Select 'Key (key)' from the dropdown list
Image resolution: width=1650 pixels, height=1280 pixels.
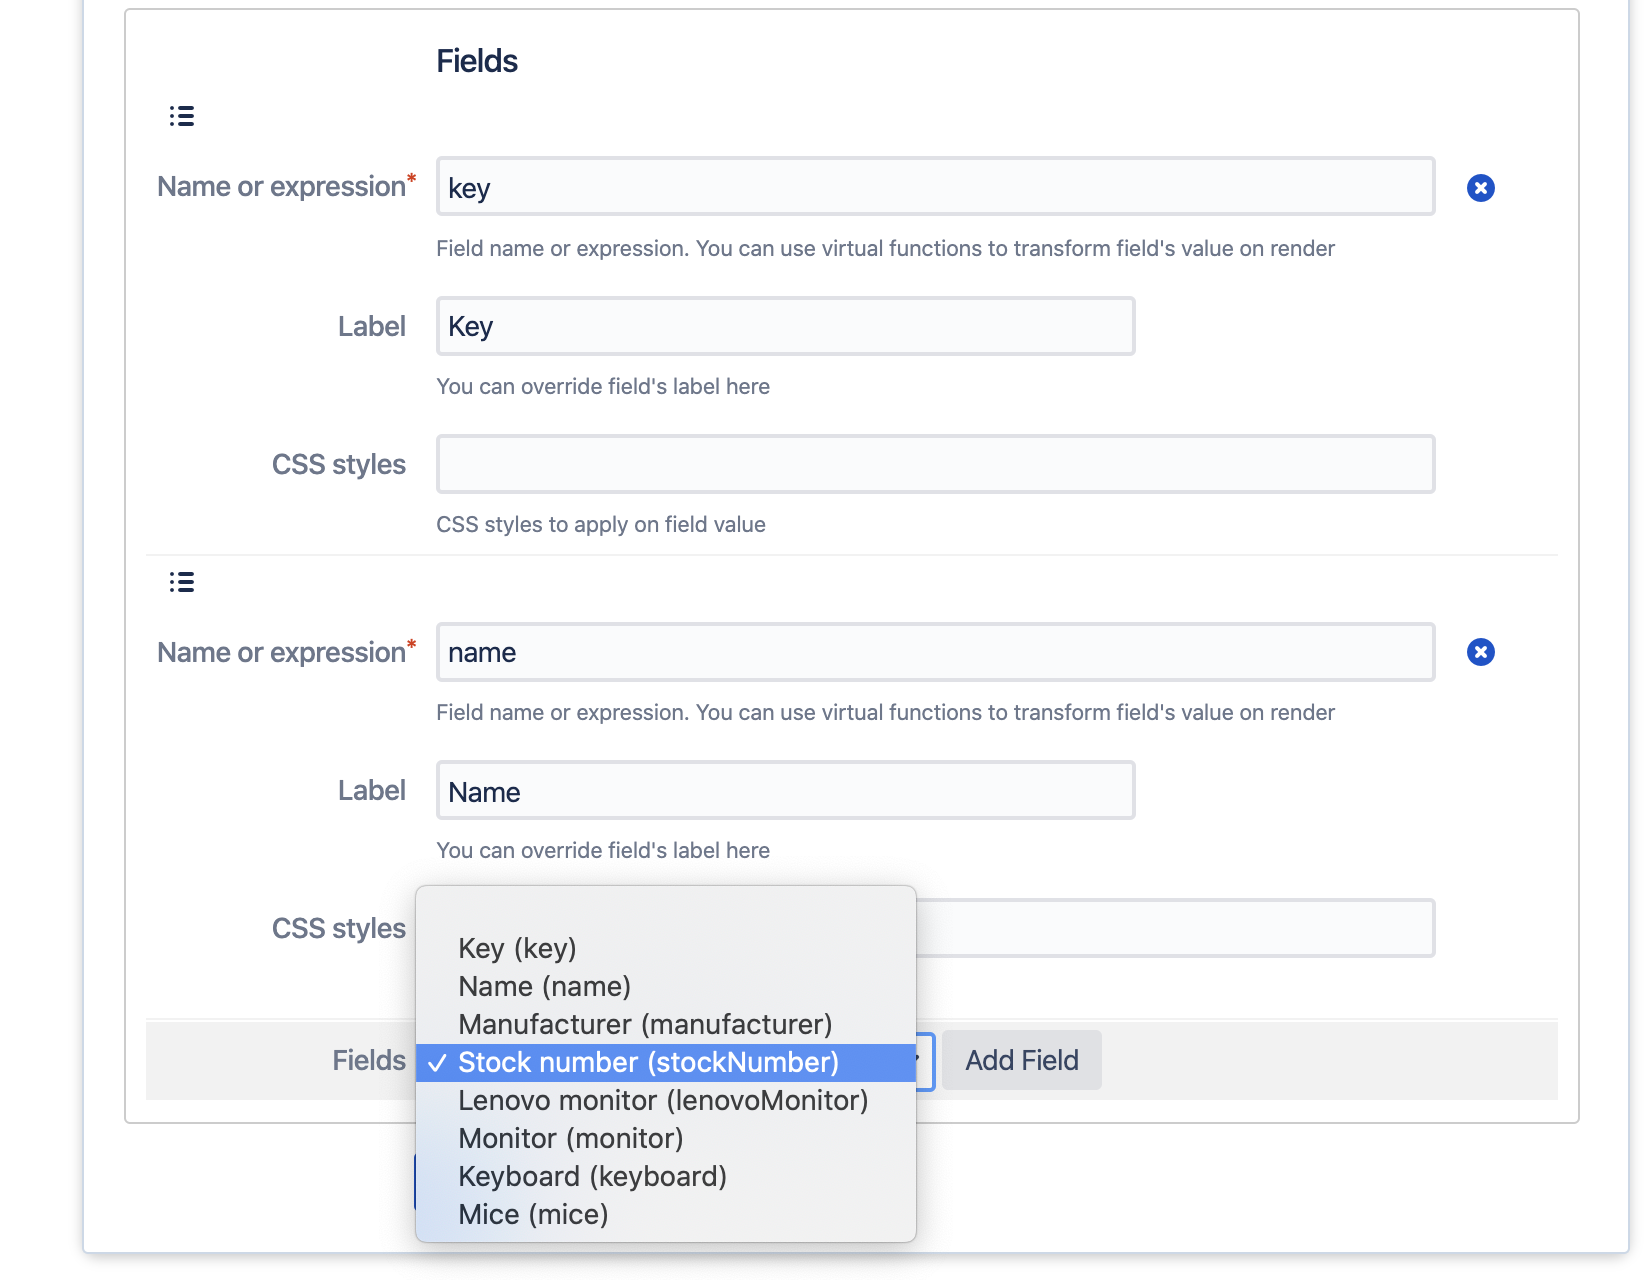[x=666, y=948]
